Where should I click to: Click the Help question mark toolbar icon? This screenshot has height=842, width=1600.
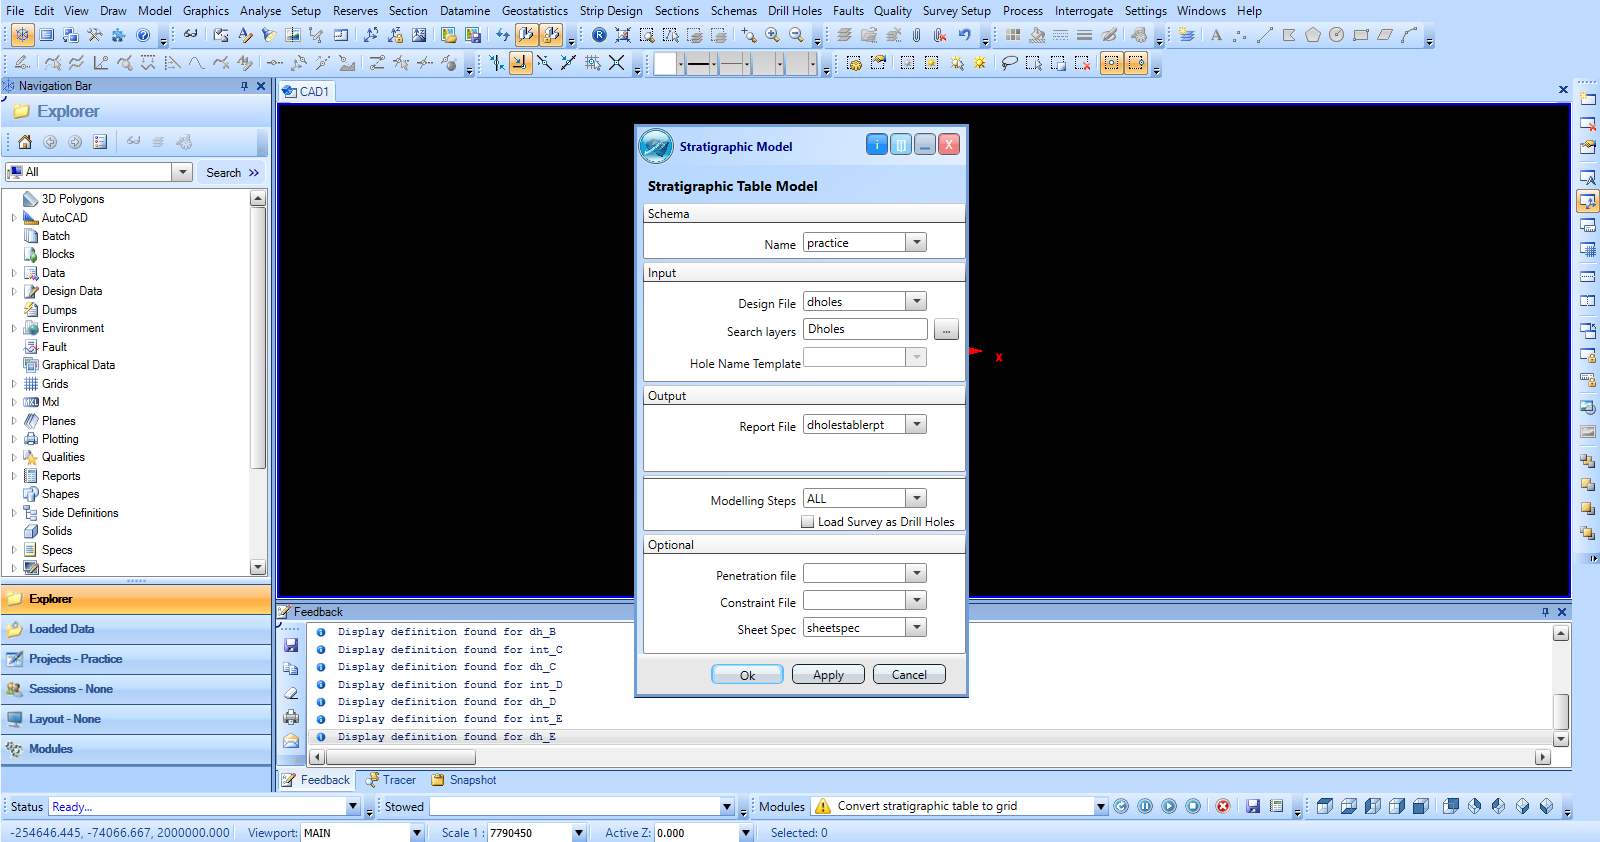(143, 35)
